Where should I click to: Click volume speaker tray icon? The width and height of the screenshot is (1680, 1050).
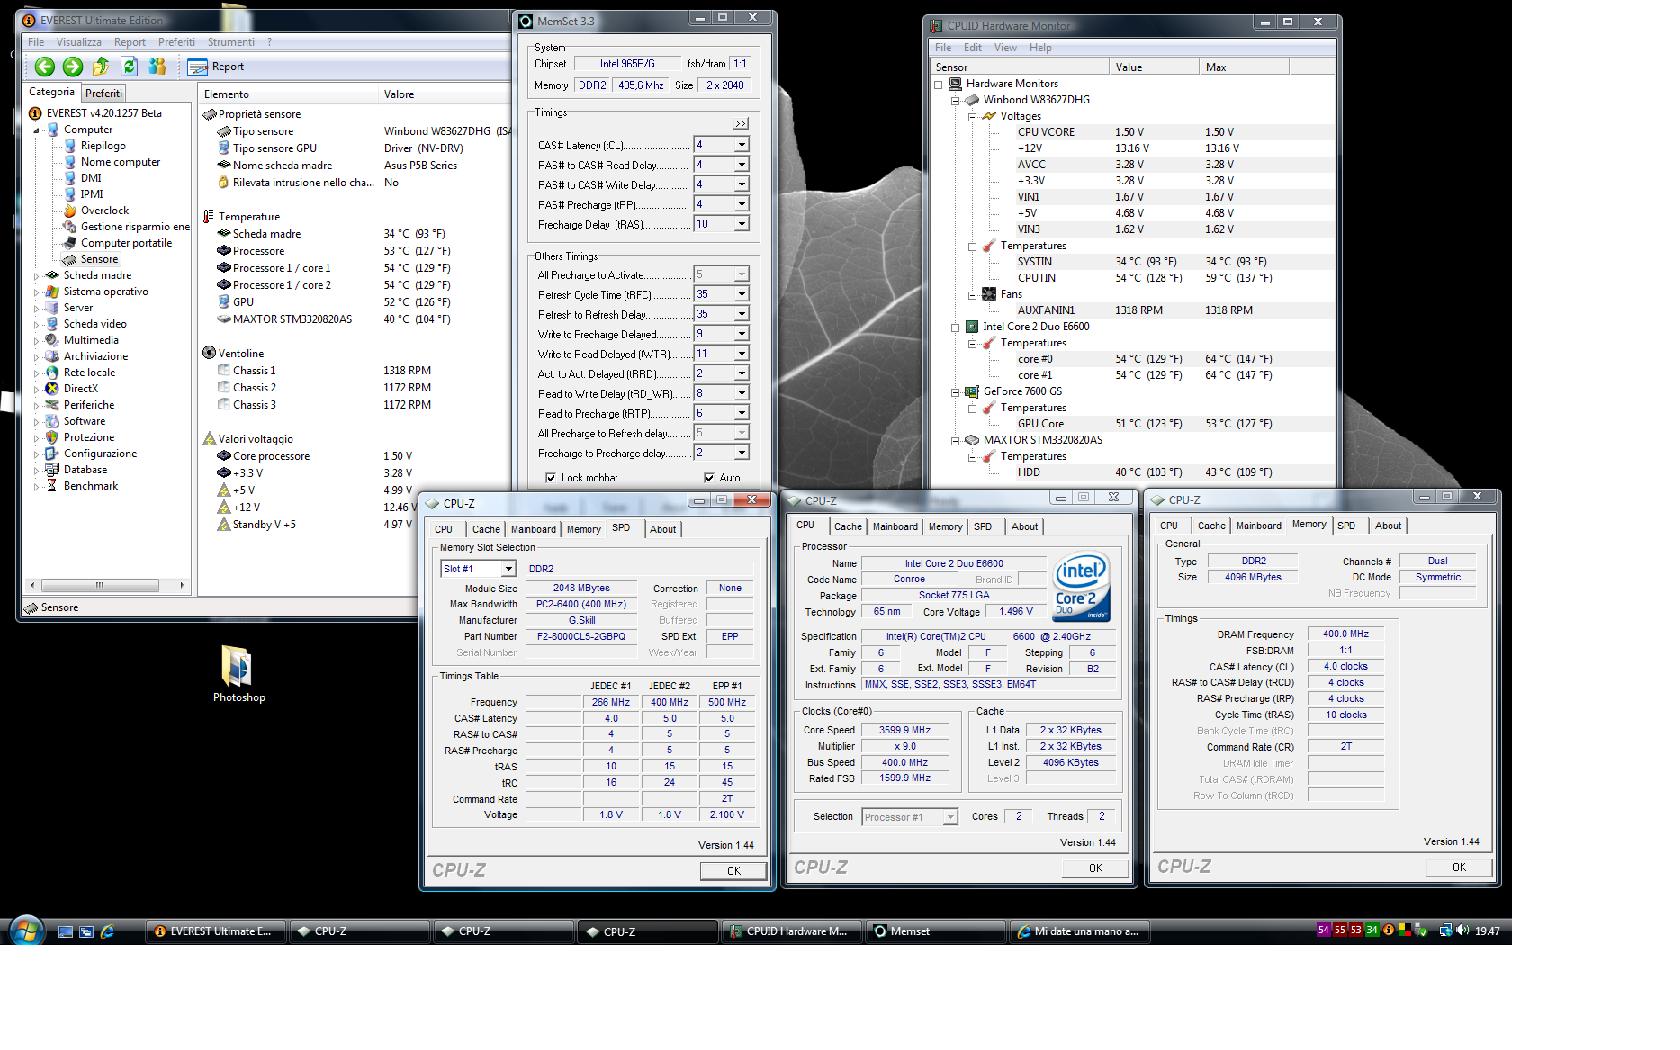tap(1463, 931)
